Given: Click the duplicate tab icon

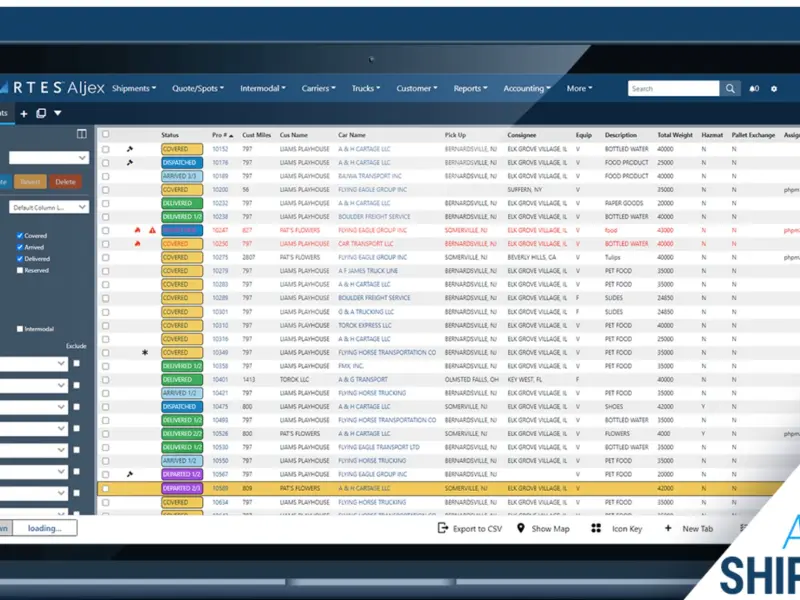Looking at the screenshot, I should (x=41, y=113).
